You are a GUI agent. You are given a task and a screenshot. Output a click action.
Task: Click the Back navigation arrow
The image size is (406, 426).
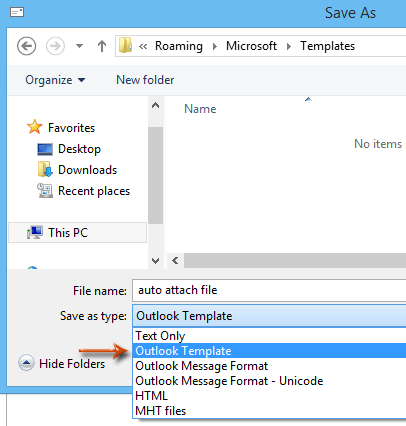pyautogui.click(x=27, y=46)
